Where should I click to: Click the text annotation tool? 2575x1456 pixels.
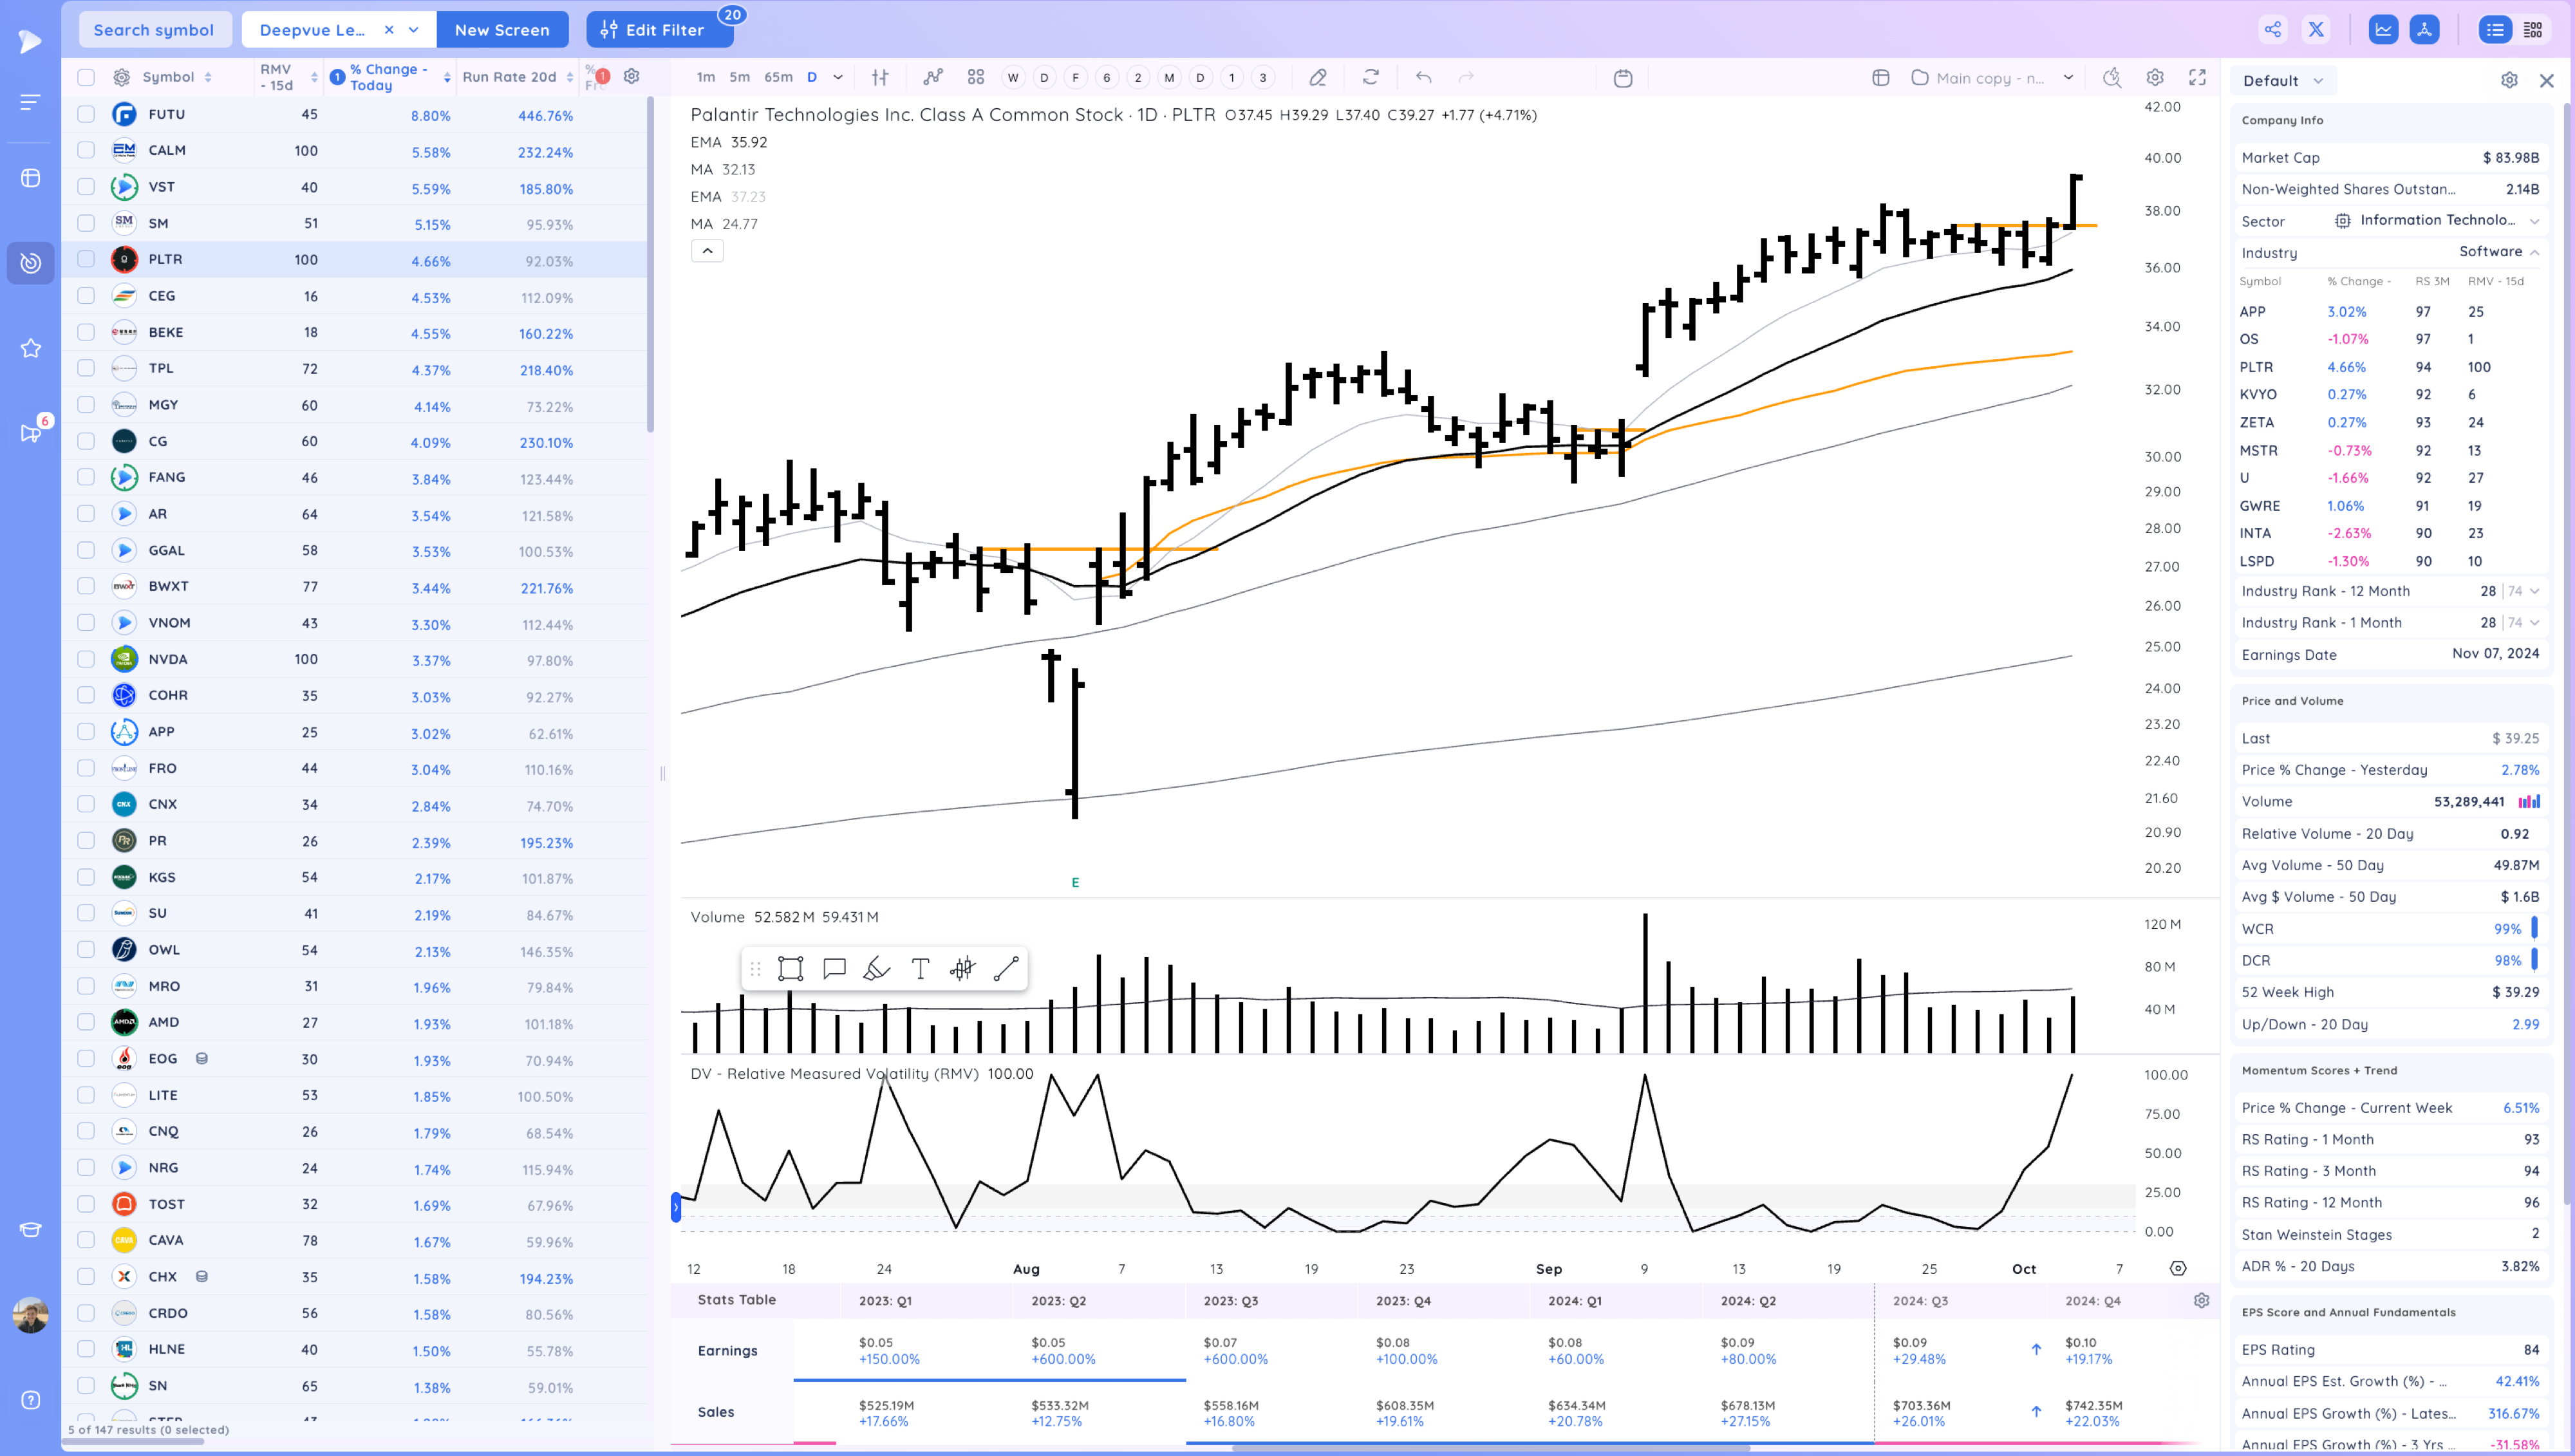coord(920,968)
